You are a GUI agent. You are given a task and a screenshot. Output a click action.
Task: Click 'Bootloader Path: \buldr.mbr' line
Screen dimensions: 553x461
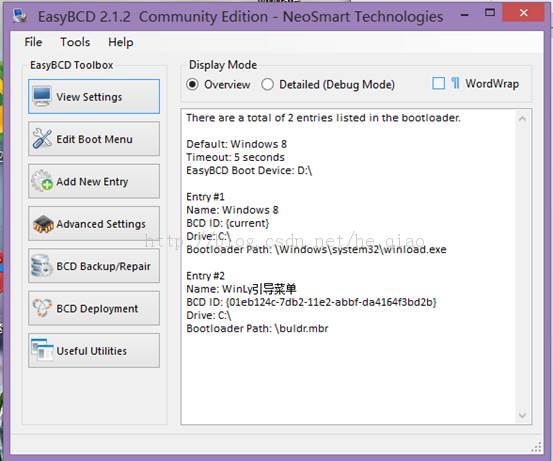(x=257, y=328)
